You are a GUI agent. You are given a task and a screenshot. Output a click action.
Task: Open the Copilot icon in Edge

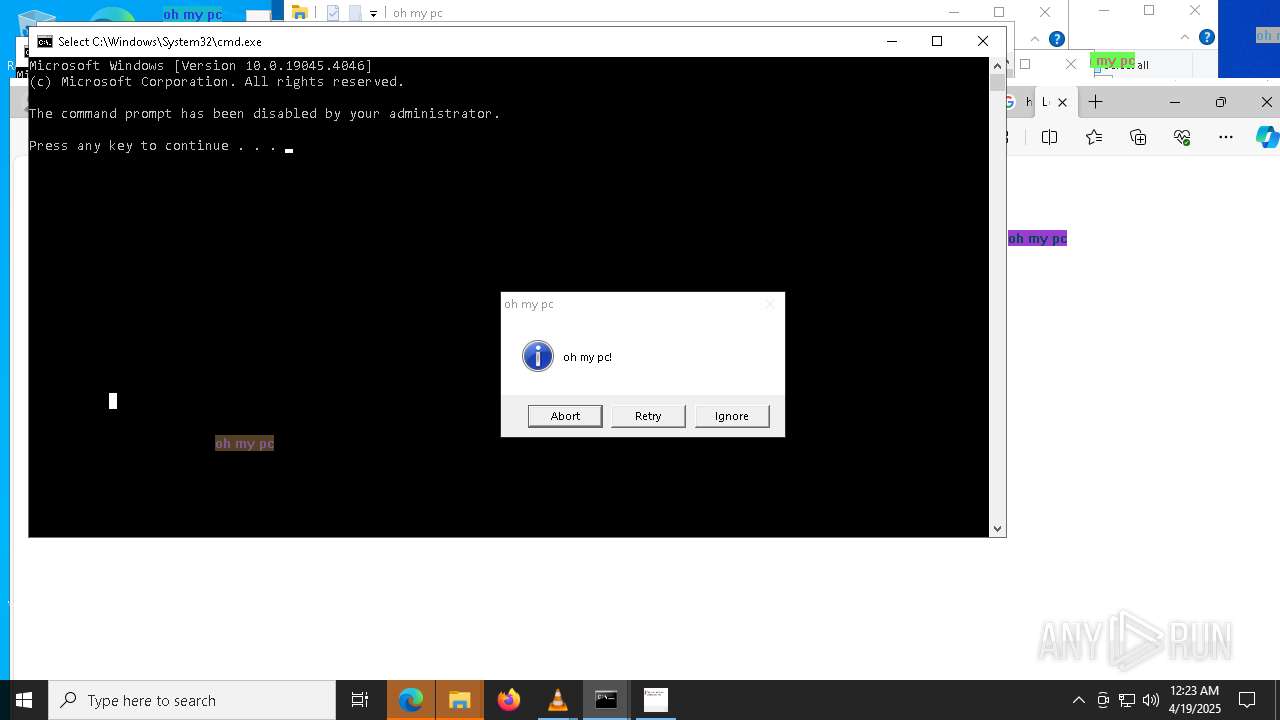pyautogui.click(x=1267, y=137)
